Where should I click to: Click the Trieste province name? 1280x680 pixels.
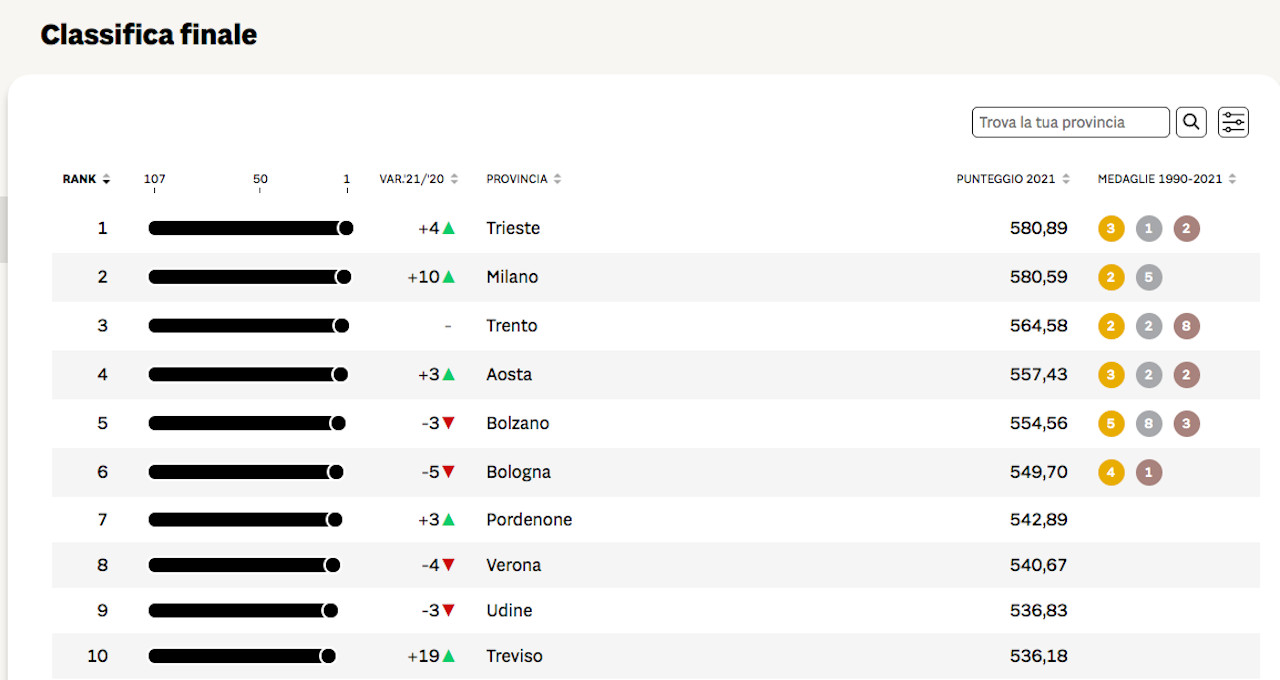click(x=513, y=228)
